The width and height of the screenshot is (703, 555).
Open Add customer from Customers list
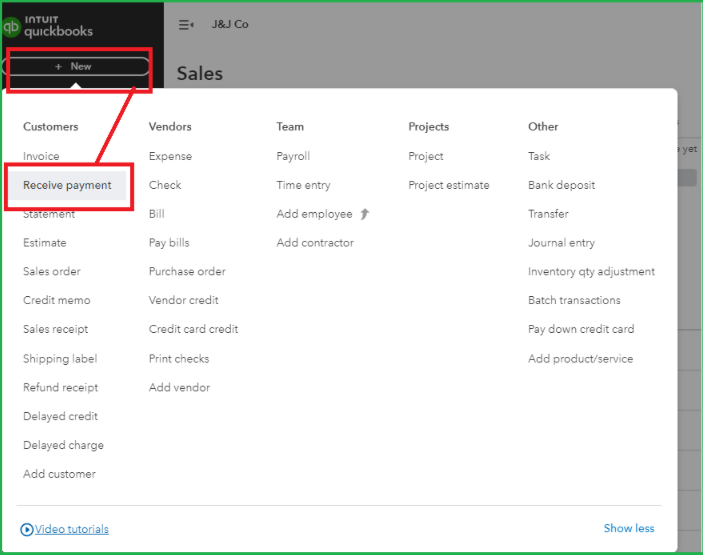(59, 474)
